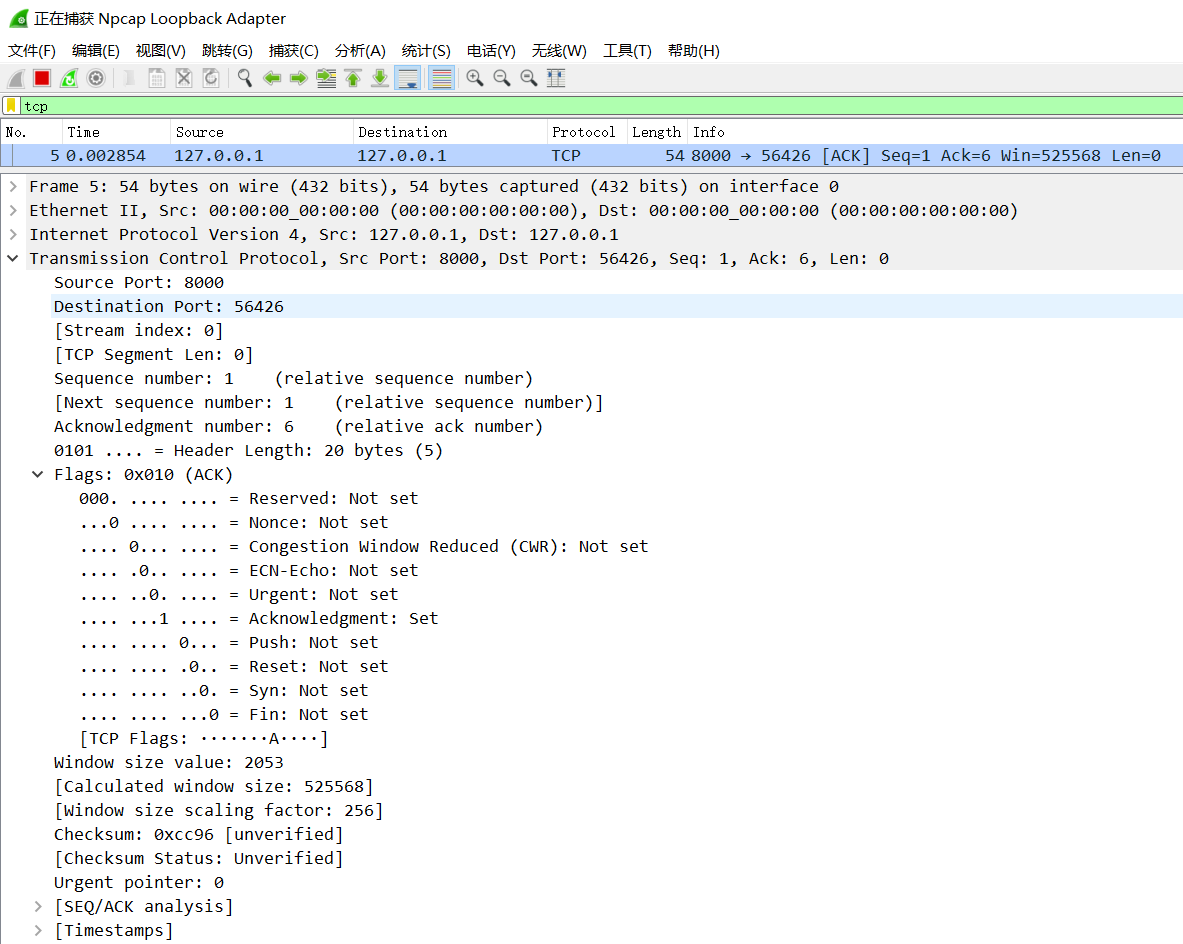The image size is (1183, 944).
Task: Click the display filter bookmark icon
Action: 11,106
